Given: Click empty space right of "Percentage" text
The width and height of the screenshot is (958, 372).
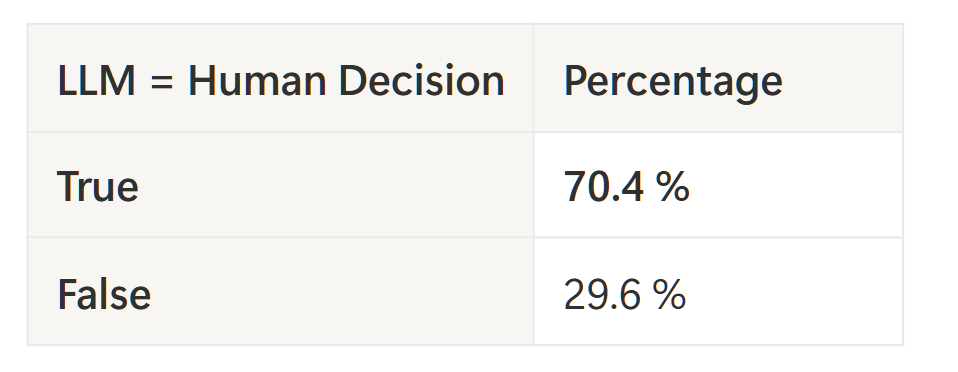Looking at the screenshot, I should (842, 78).
